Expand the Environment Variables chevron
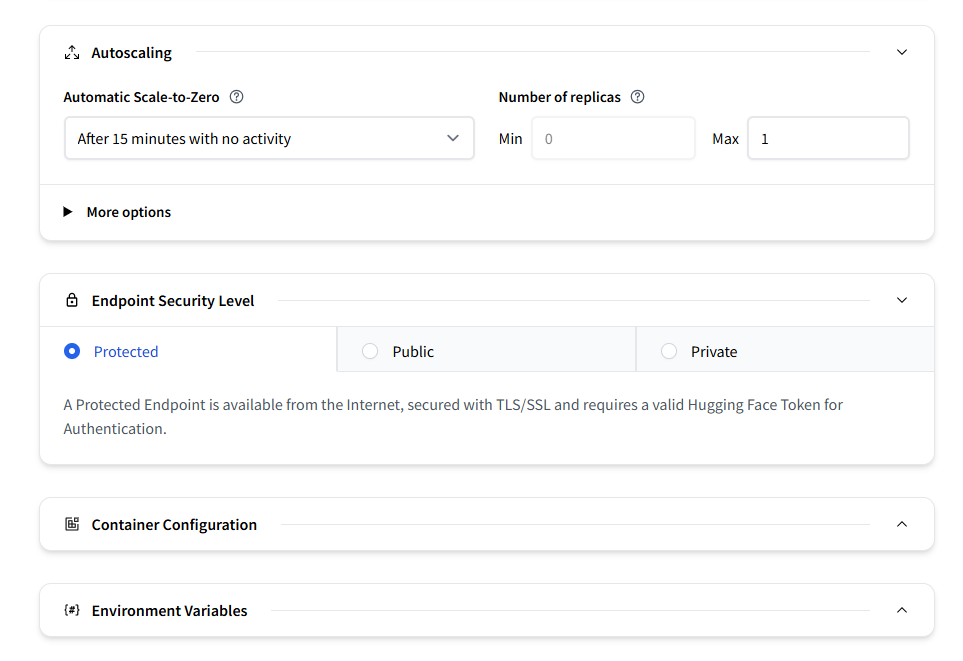 902,610
